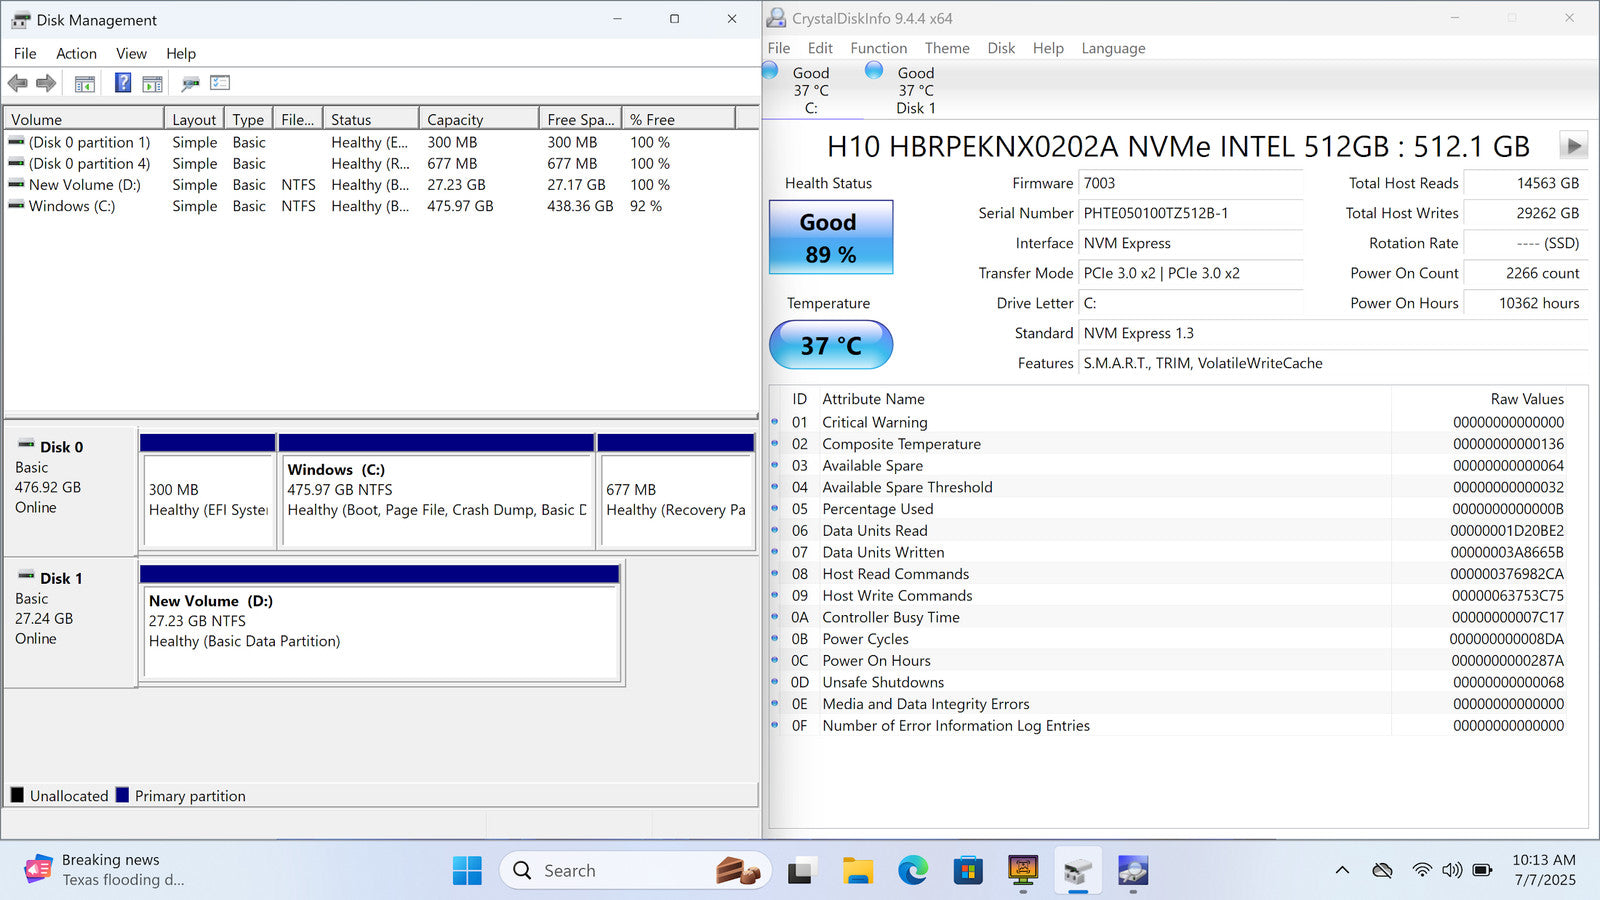1600x900 pixels.
Task: Click the Free Space column header
Action: coord(581,119)
